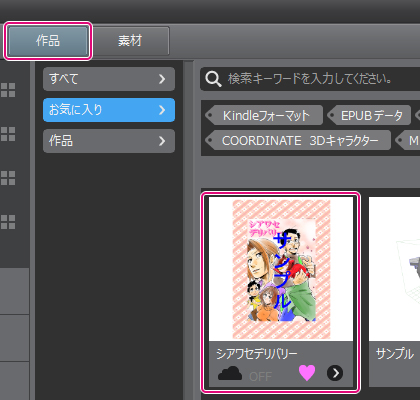
Task: Select the 作品 category in sidebar
Action: point(109,141)
